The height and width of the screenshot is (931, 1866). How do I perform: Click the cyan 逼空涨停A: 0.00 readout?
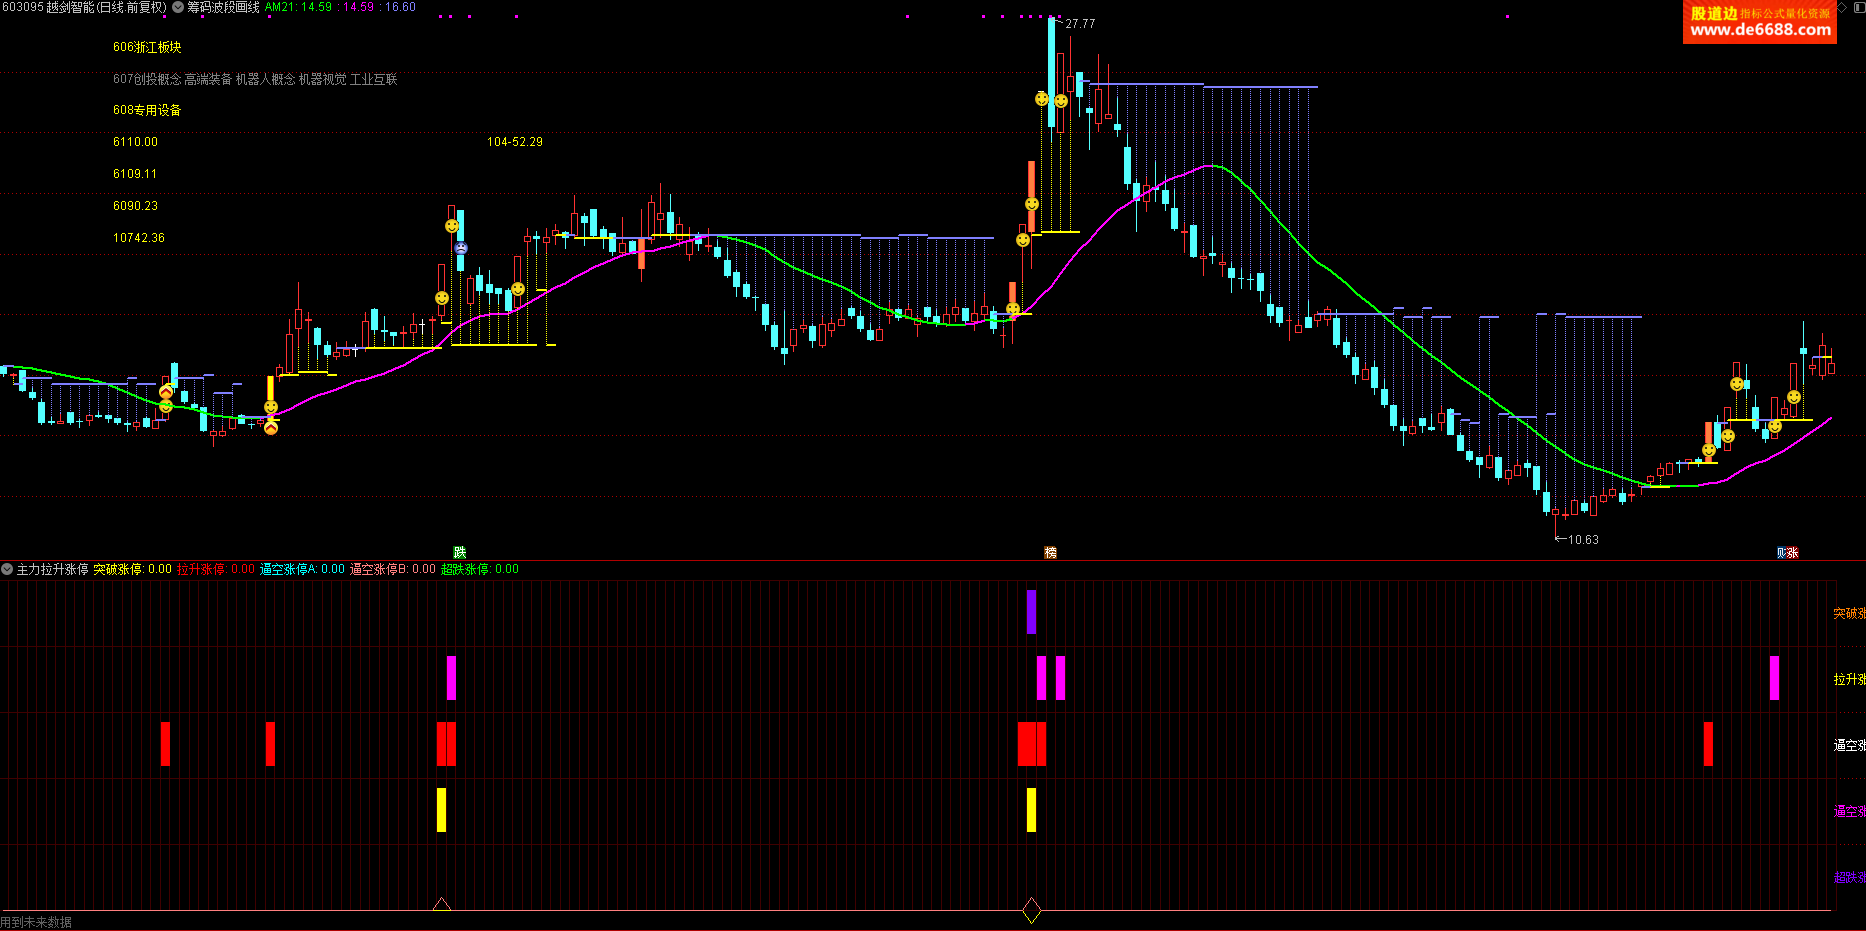302,569
